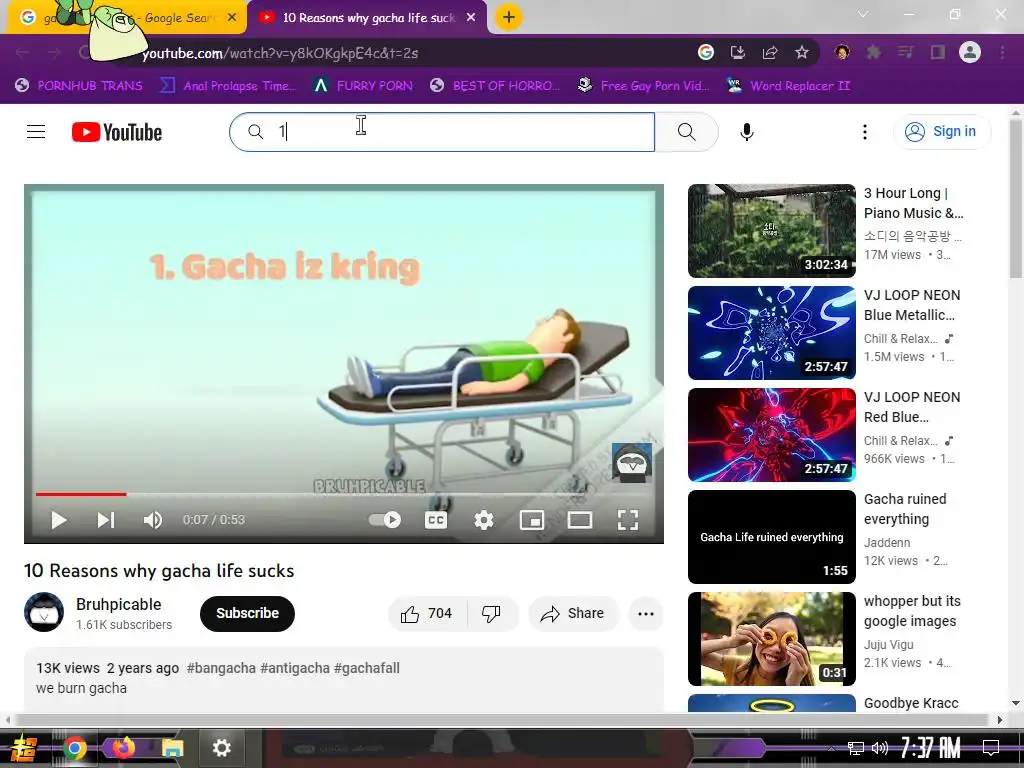Click the taskbar clock showing 7:37 AM
1024x768 pixels.
click(930, 748)
